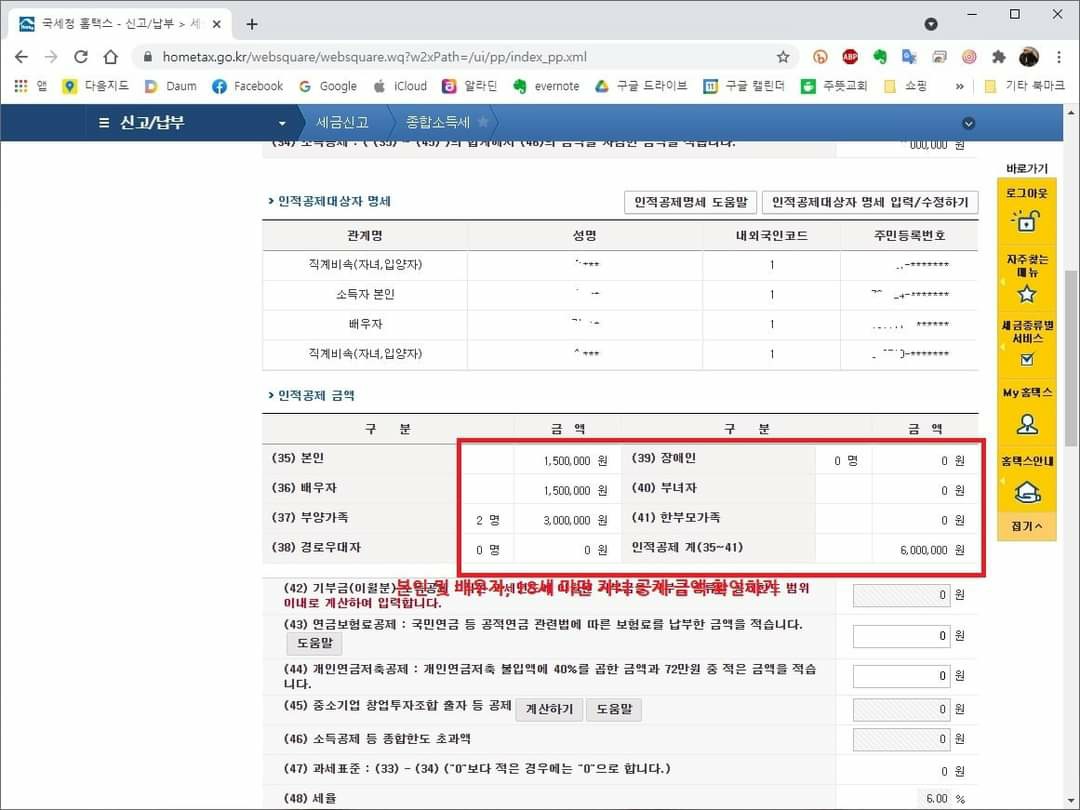This screenshot has height=810, width=1080.
Task: Open My 홈택스 person icon
Action: click(1026, 423)
